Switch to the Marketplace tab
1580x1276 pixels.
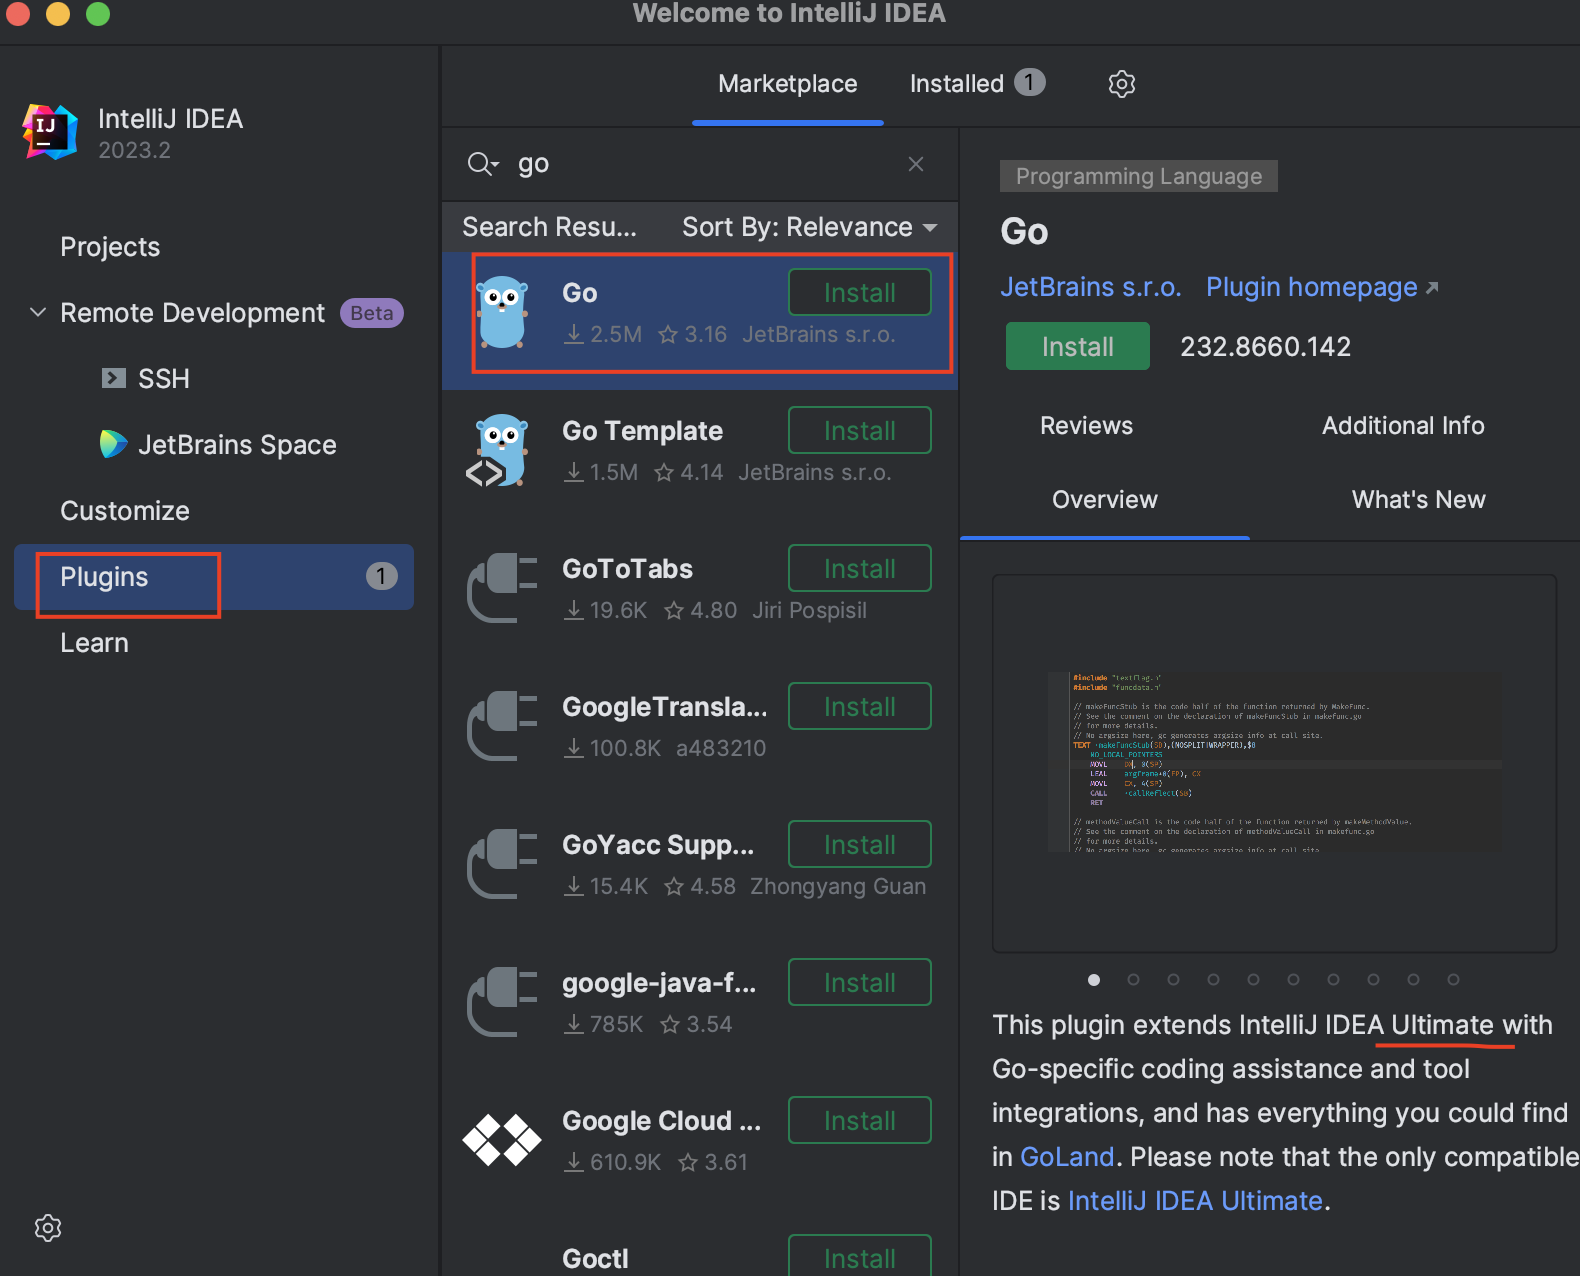coord(788,84)
